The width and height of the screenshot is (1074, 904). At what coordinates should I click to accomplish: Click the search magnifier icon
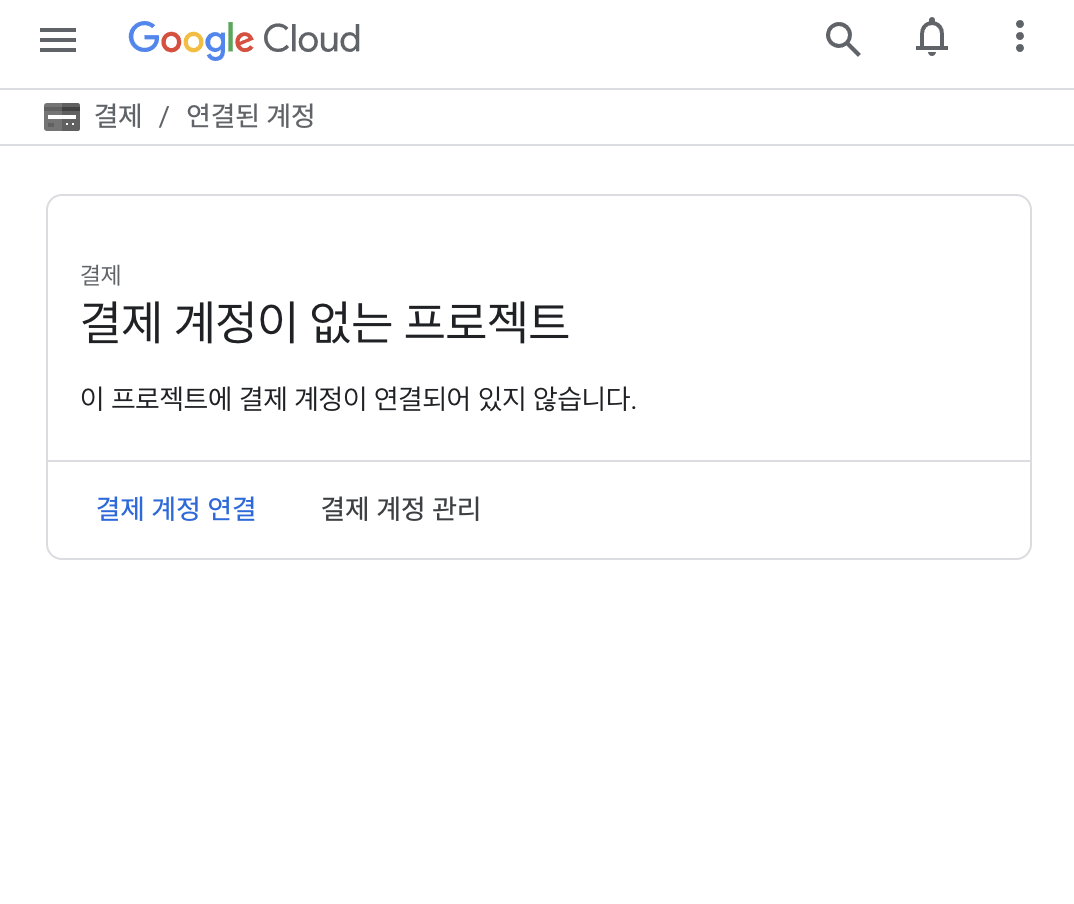pos(842,39)
